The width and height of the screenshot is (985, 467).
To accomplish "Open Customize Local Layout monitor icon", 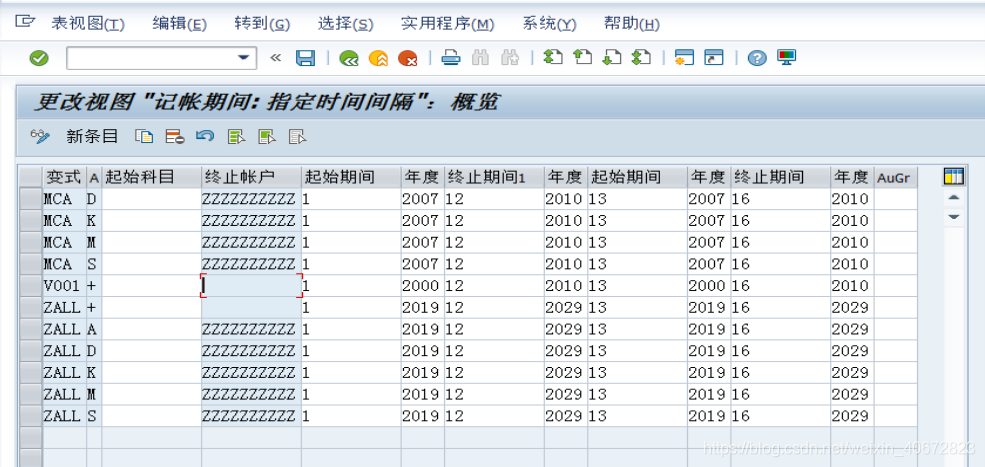I will tap(786, 58).
